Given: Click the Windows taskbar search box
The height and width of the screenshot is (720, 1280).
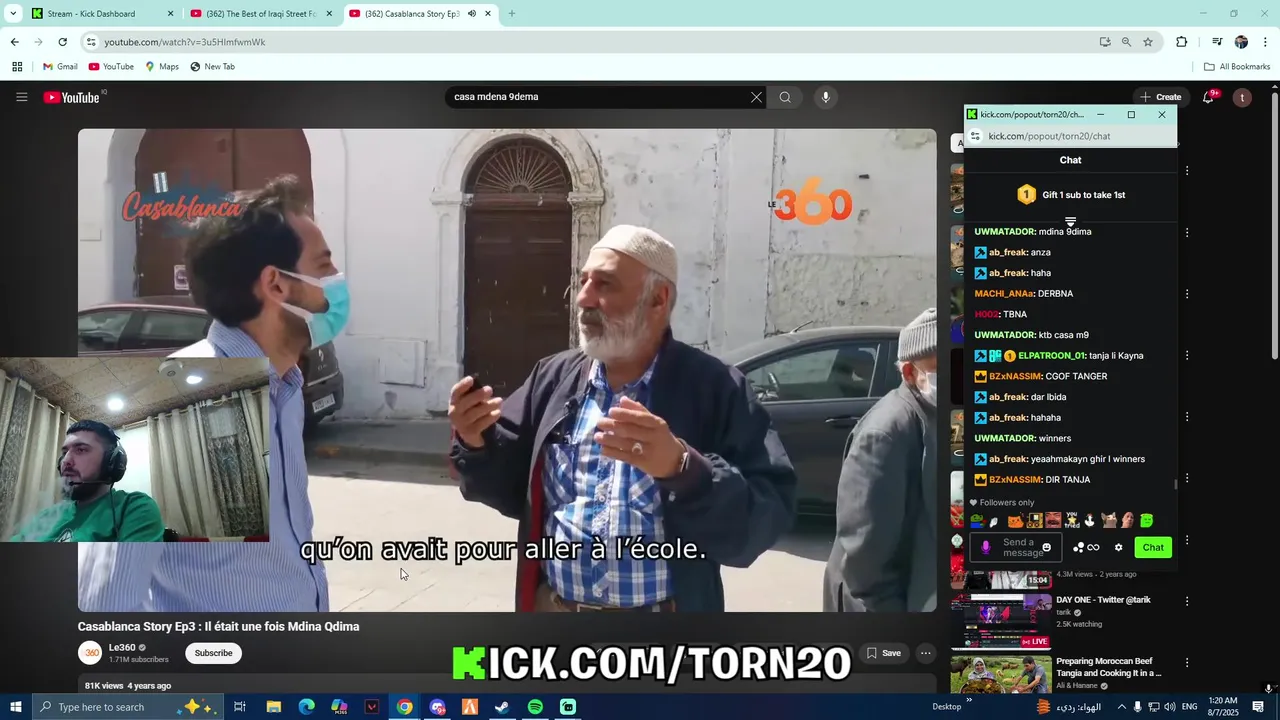Looking at the screenshot, I should (x=128, y=707).
